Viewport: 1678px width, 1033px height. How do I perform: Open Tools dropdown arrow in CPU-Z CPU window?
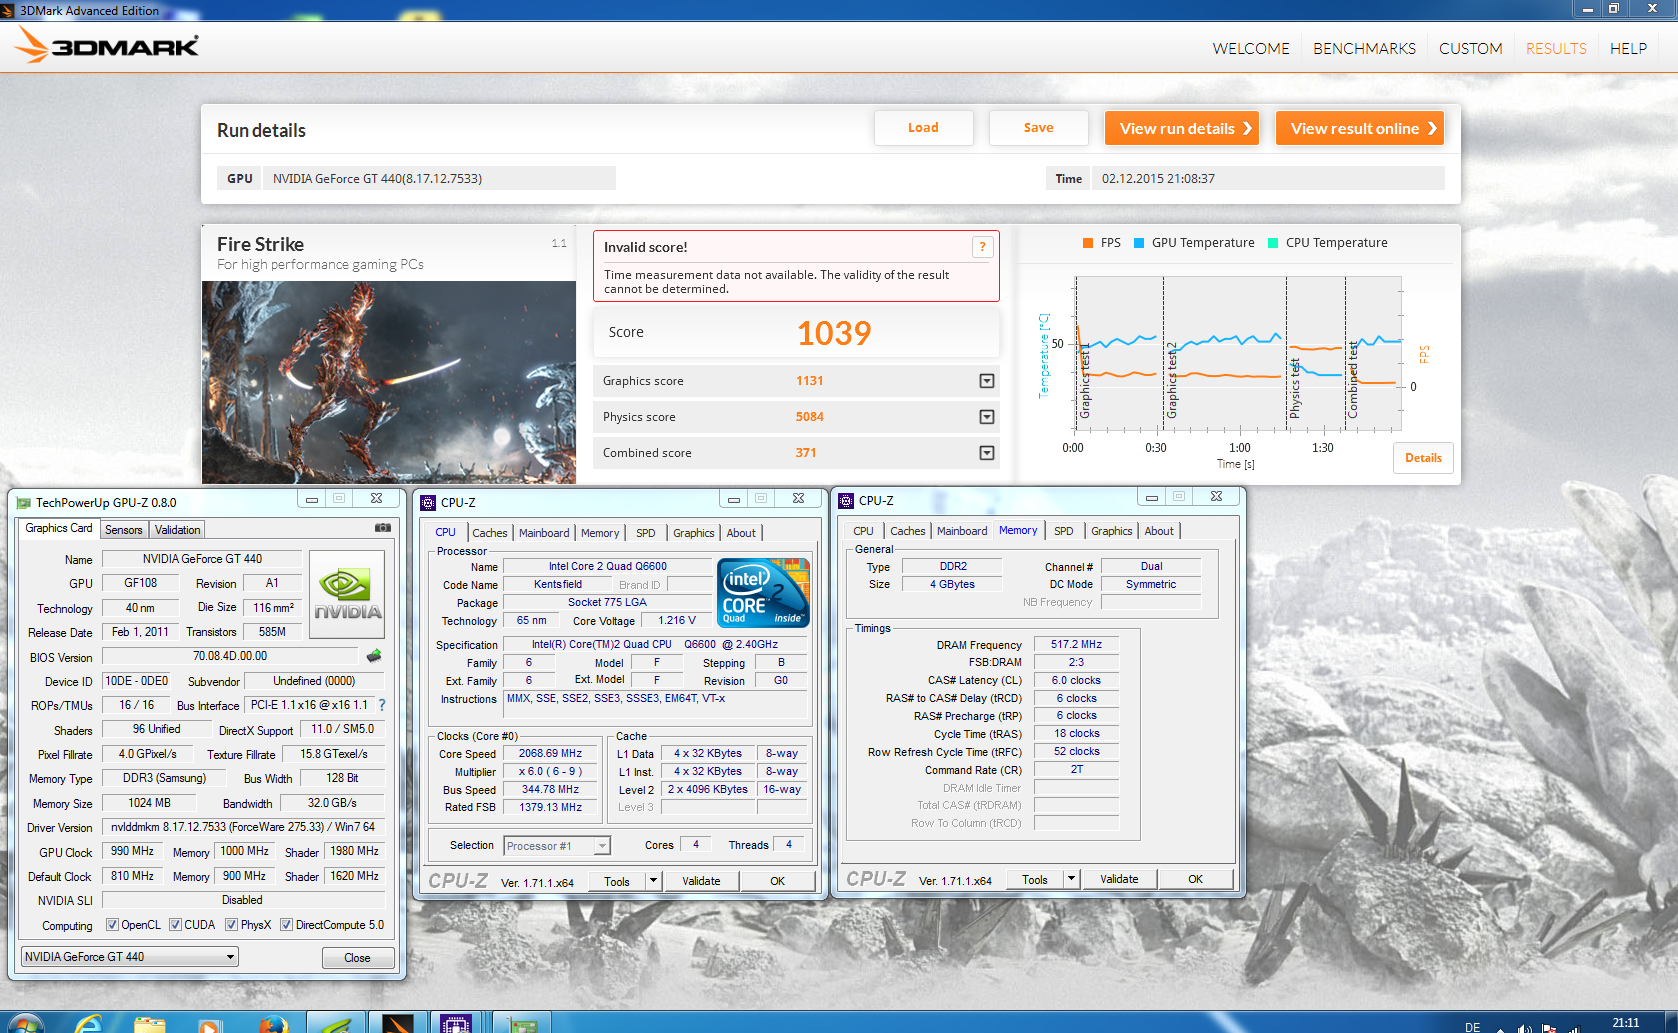click(653, 881)
